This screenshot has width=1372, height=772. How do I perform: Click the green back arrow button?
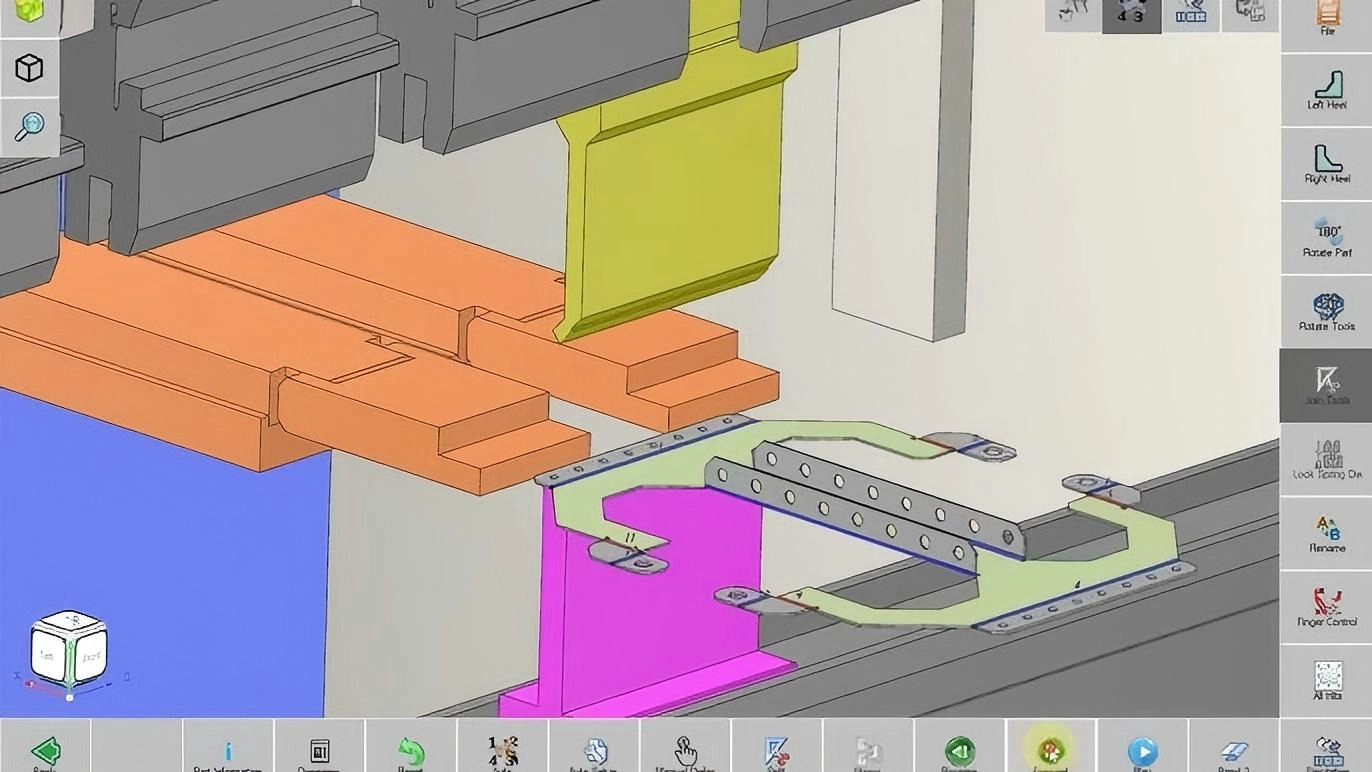click(x=45, y=750)
